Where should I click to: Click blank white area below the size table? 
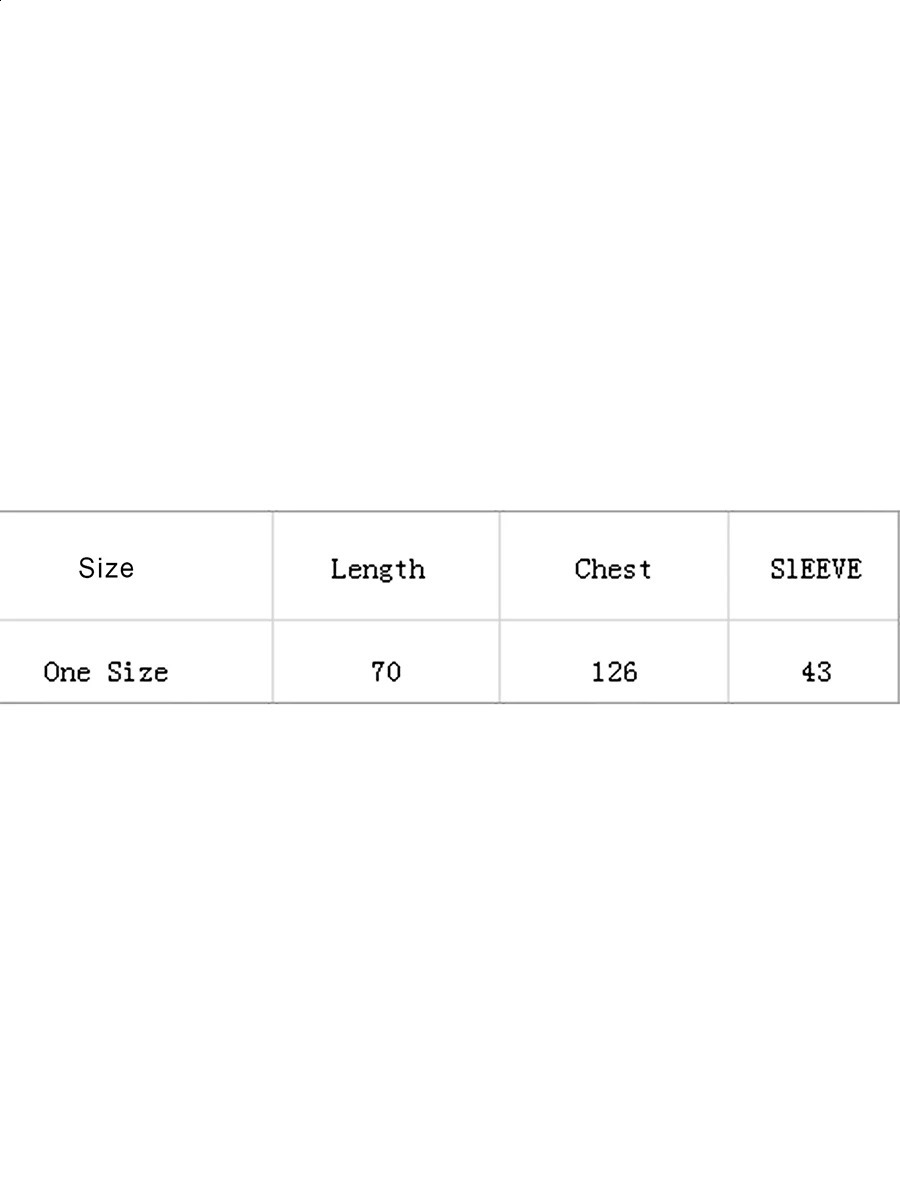pos(450,950)
